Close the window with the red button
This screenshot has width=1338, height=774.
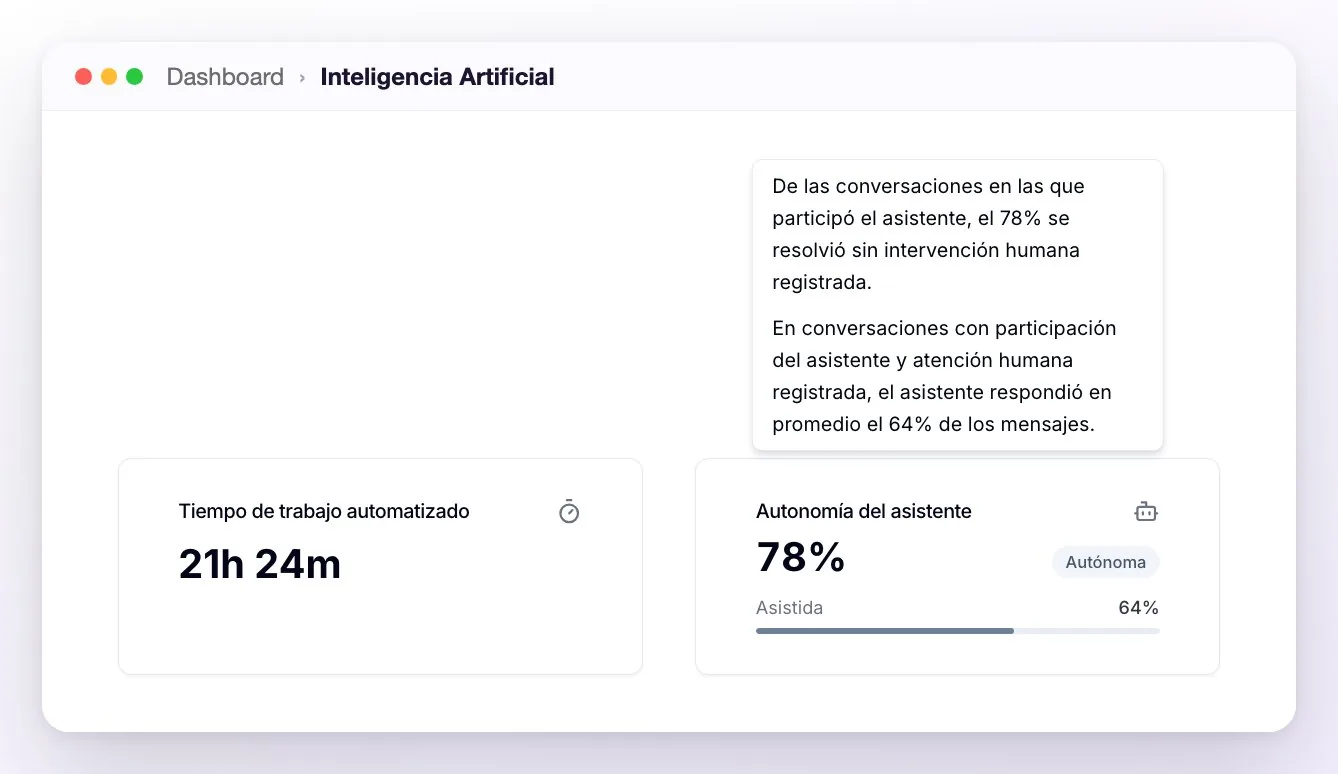pyautogui.click(x=83, y=77)
